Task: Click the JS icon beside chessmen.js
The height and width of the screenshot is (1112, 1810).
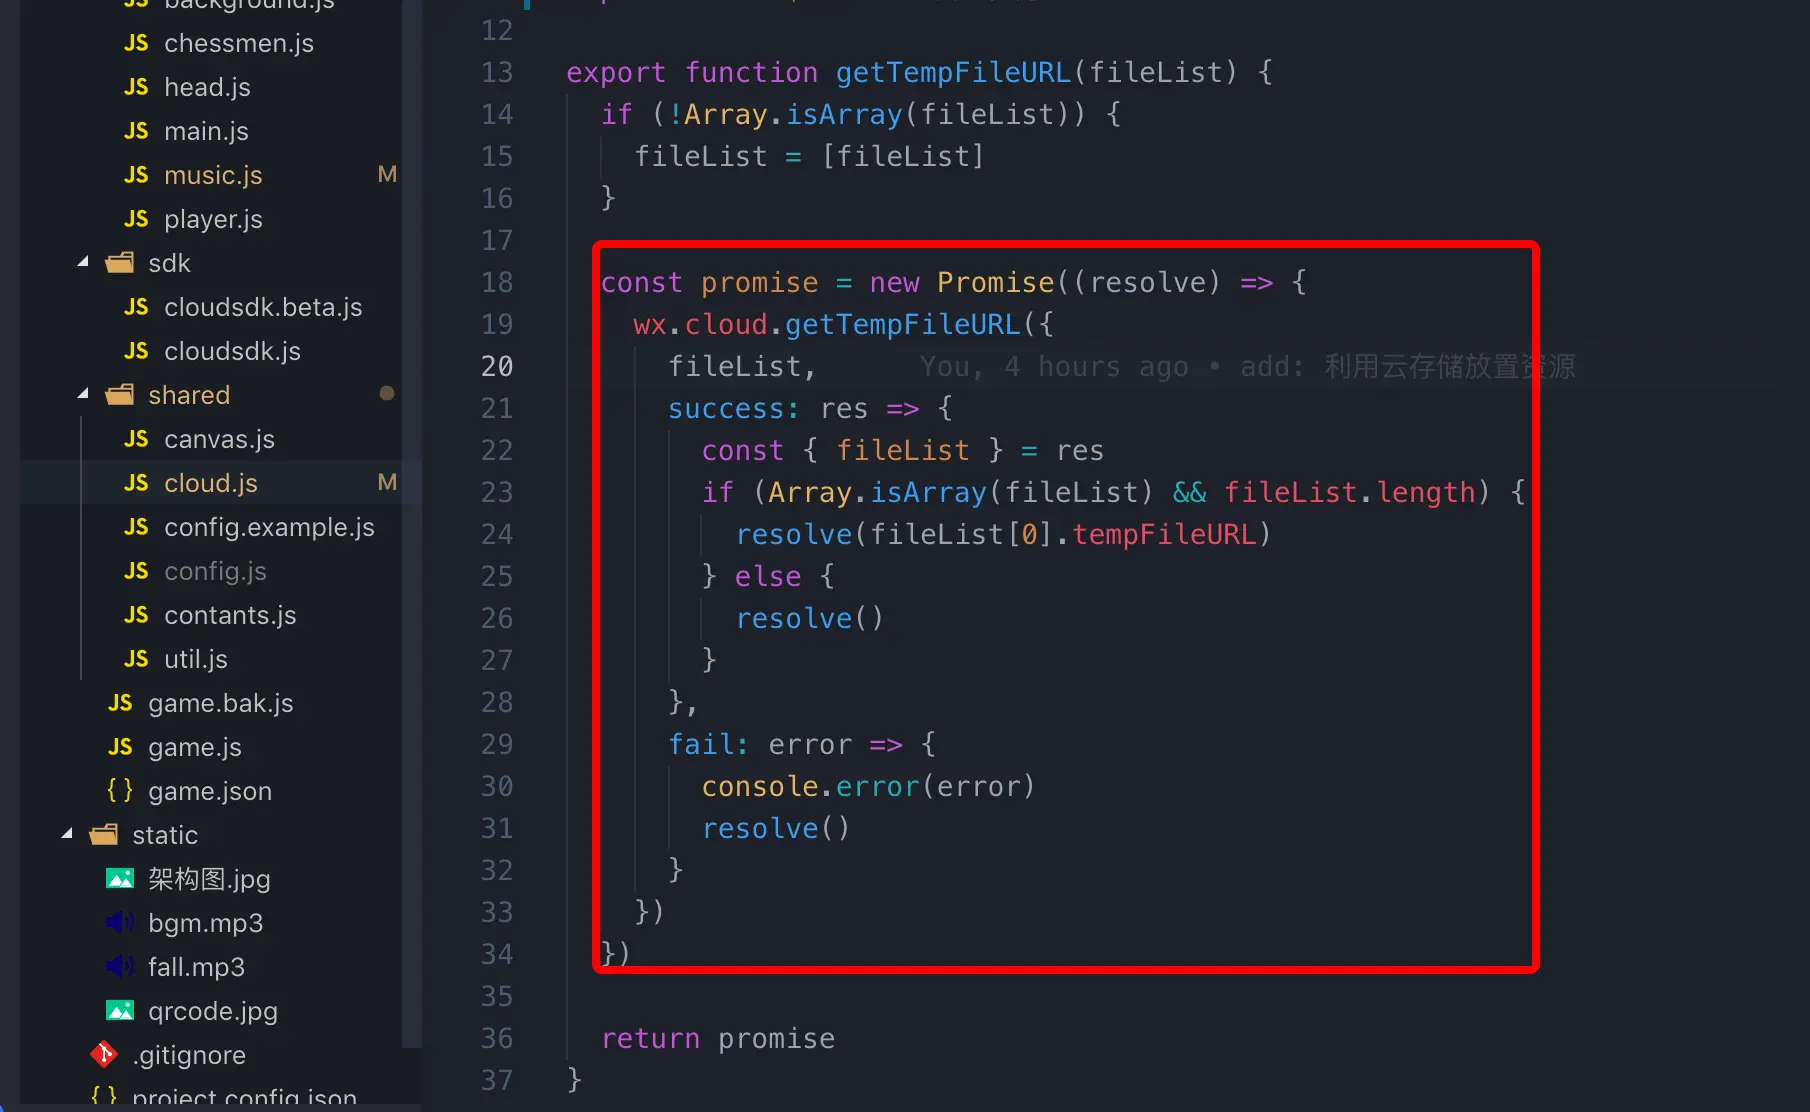Action: tap(136, 43)
